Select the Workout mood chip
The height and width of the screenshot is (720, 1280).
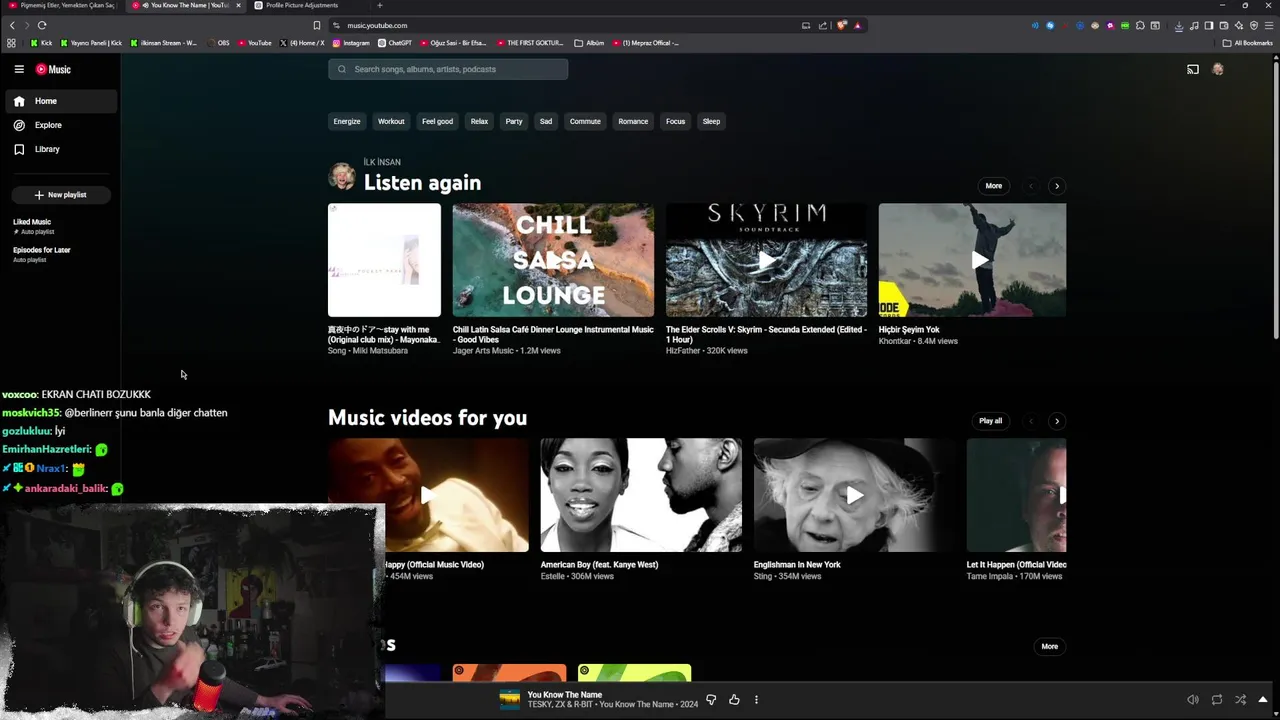point(391,121)
